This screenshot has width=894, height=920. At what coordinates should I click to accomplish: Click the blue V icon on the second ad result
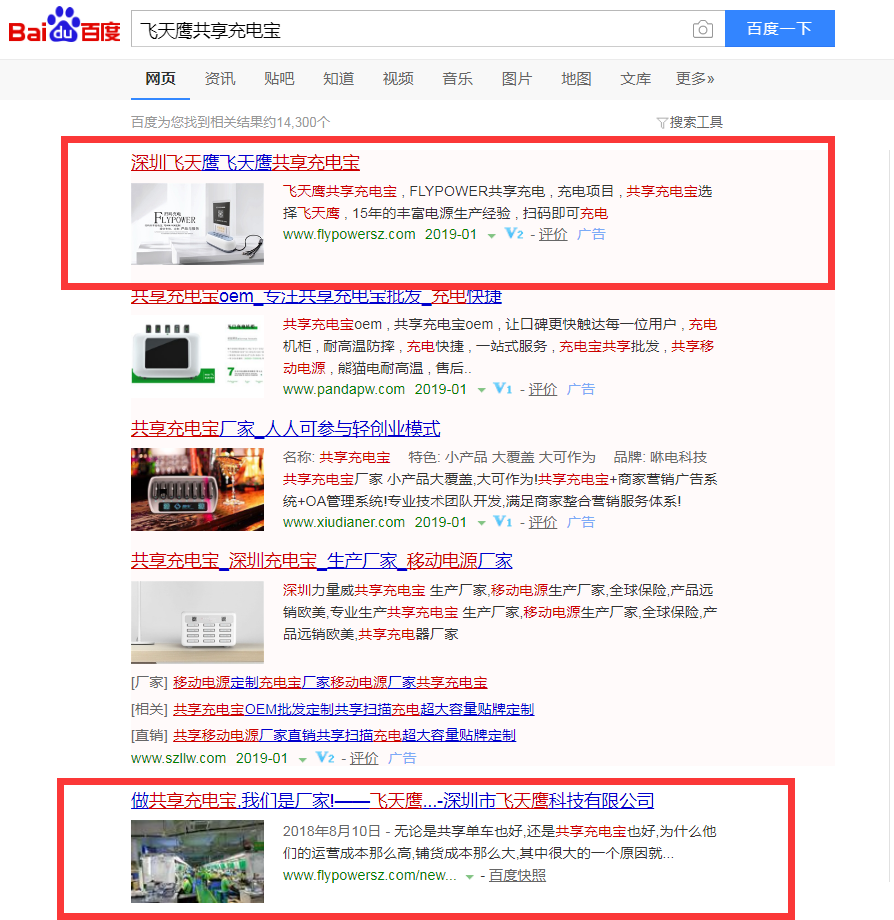[x=503, y=389]
